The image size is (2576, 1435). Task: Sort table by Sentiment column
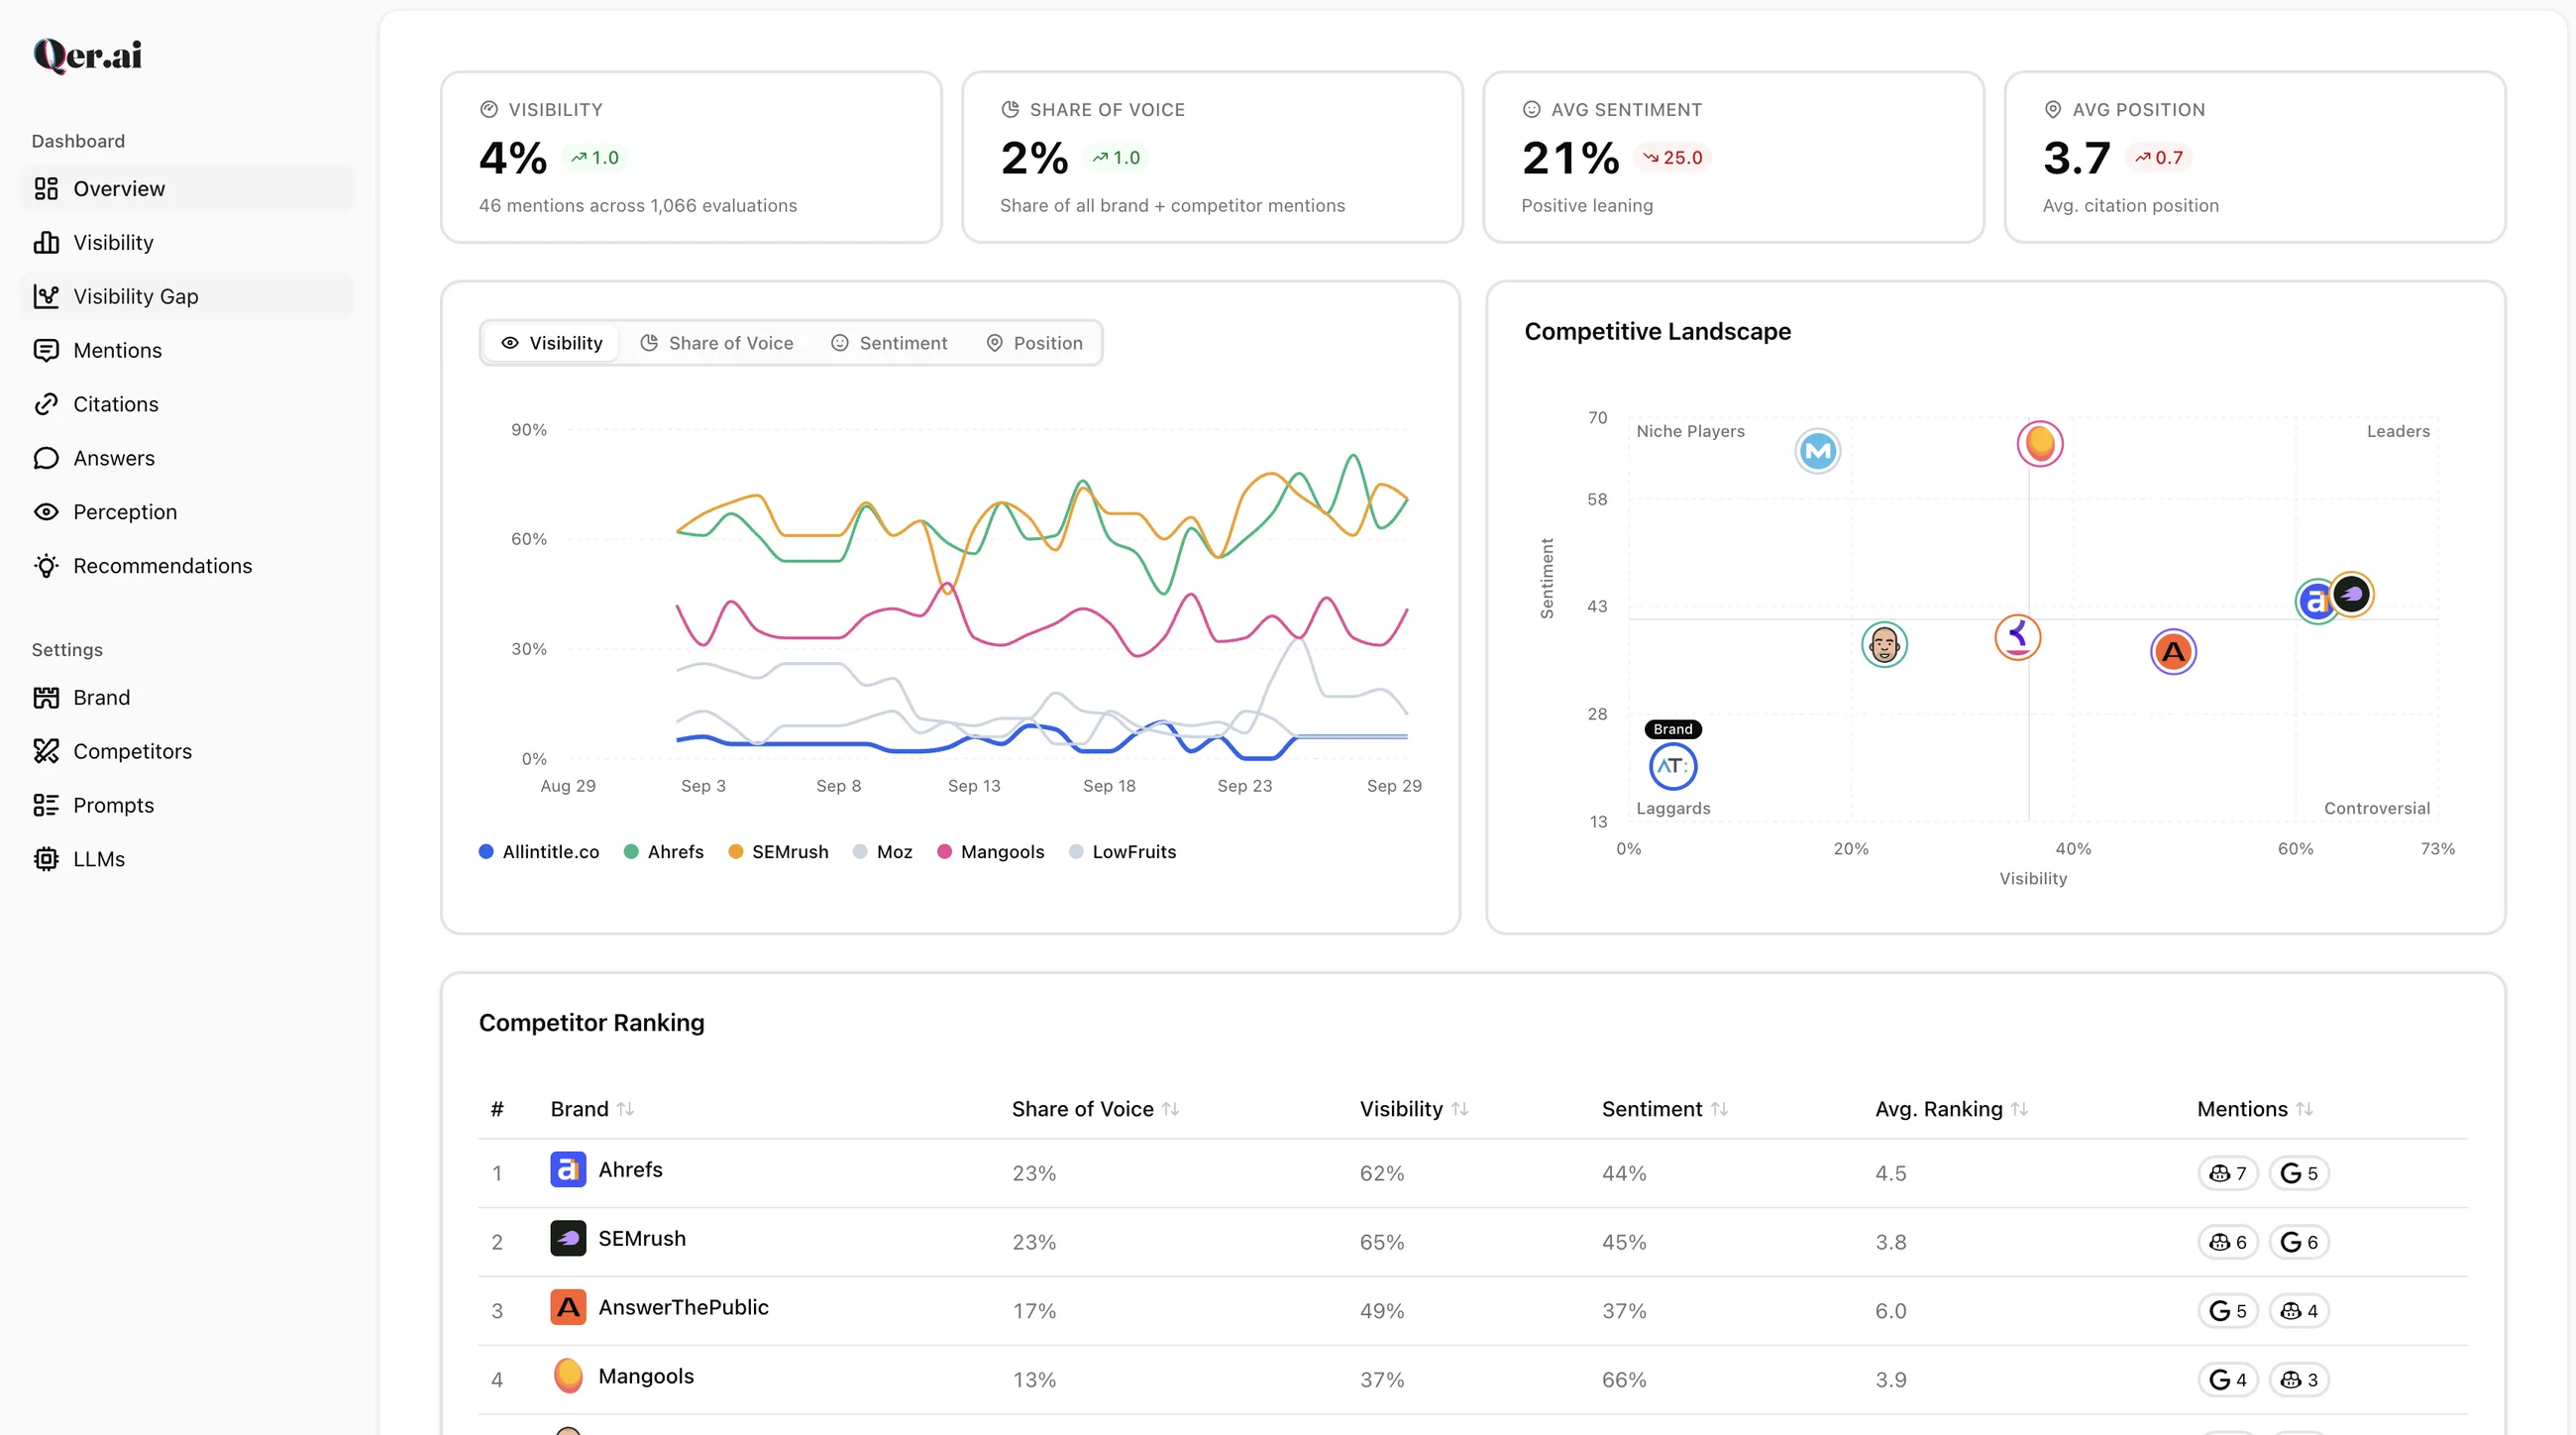click(x=1664, y=1109)
